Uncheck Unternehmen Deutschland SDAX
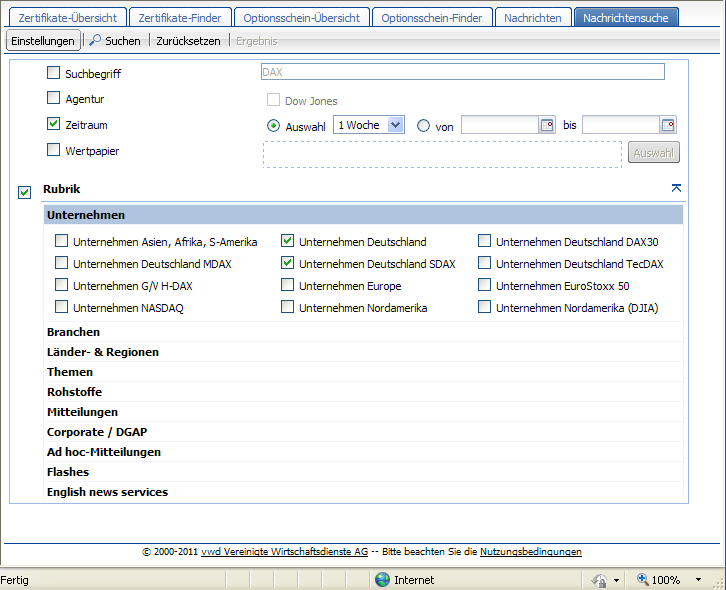 (x=288, y=263)
